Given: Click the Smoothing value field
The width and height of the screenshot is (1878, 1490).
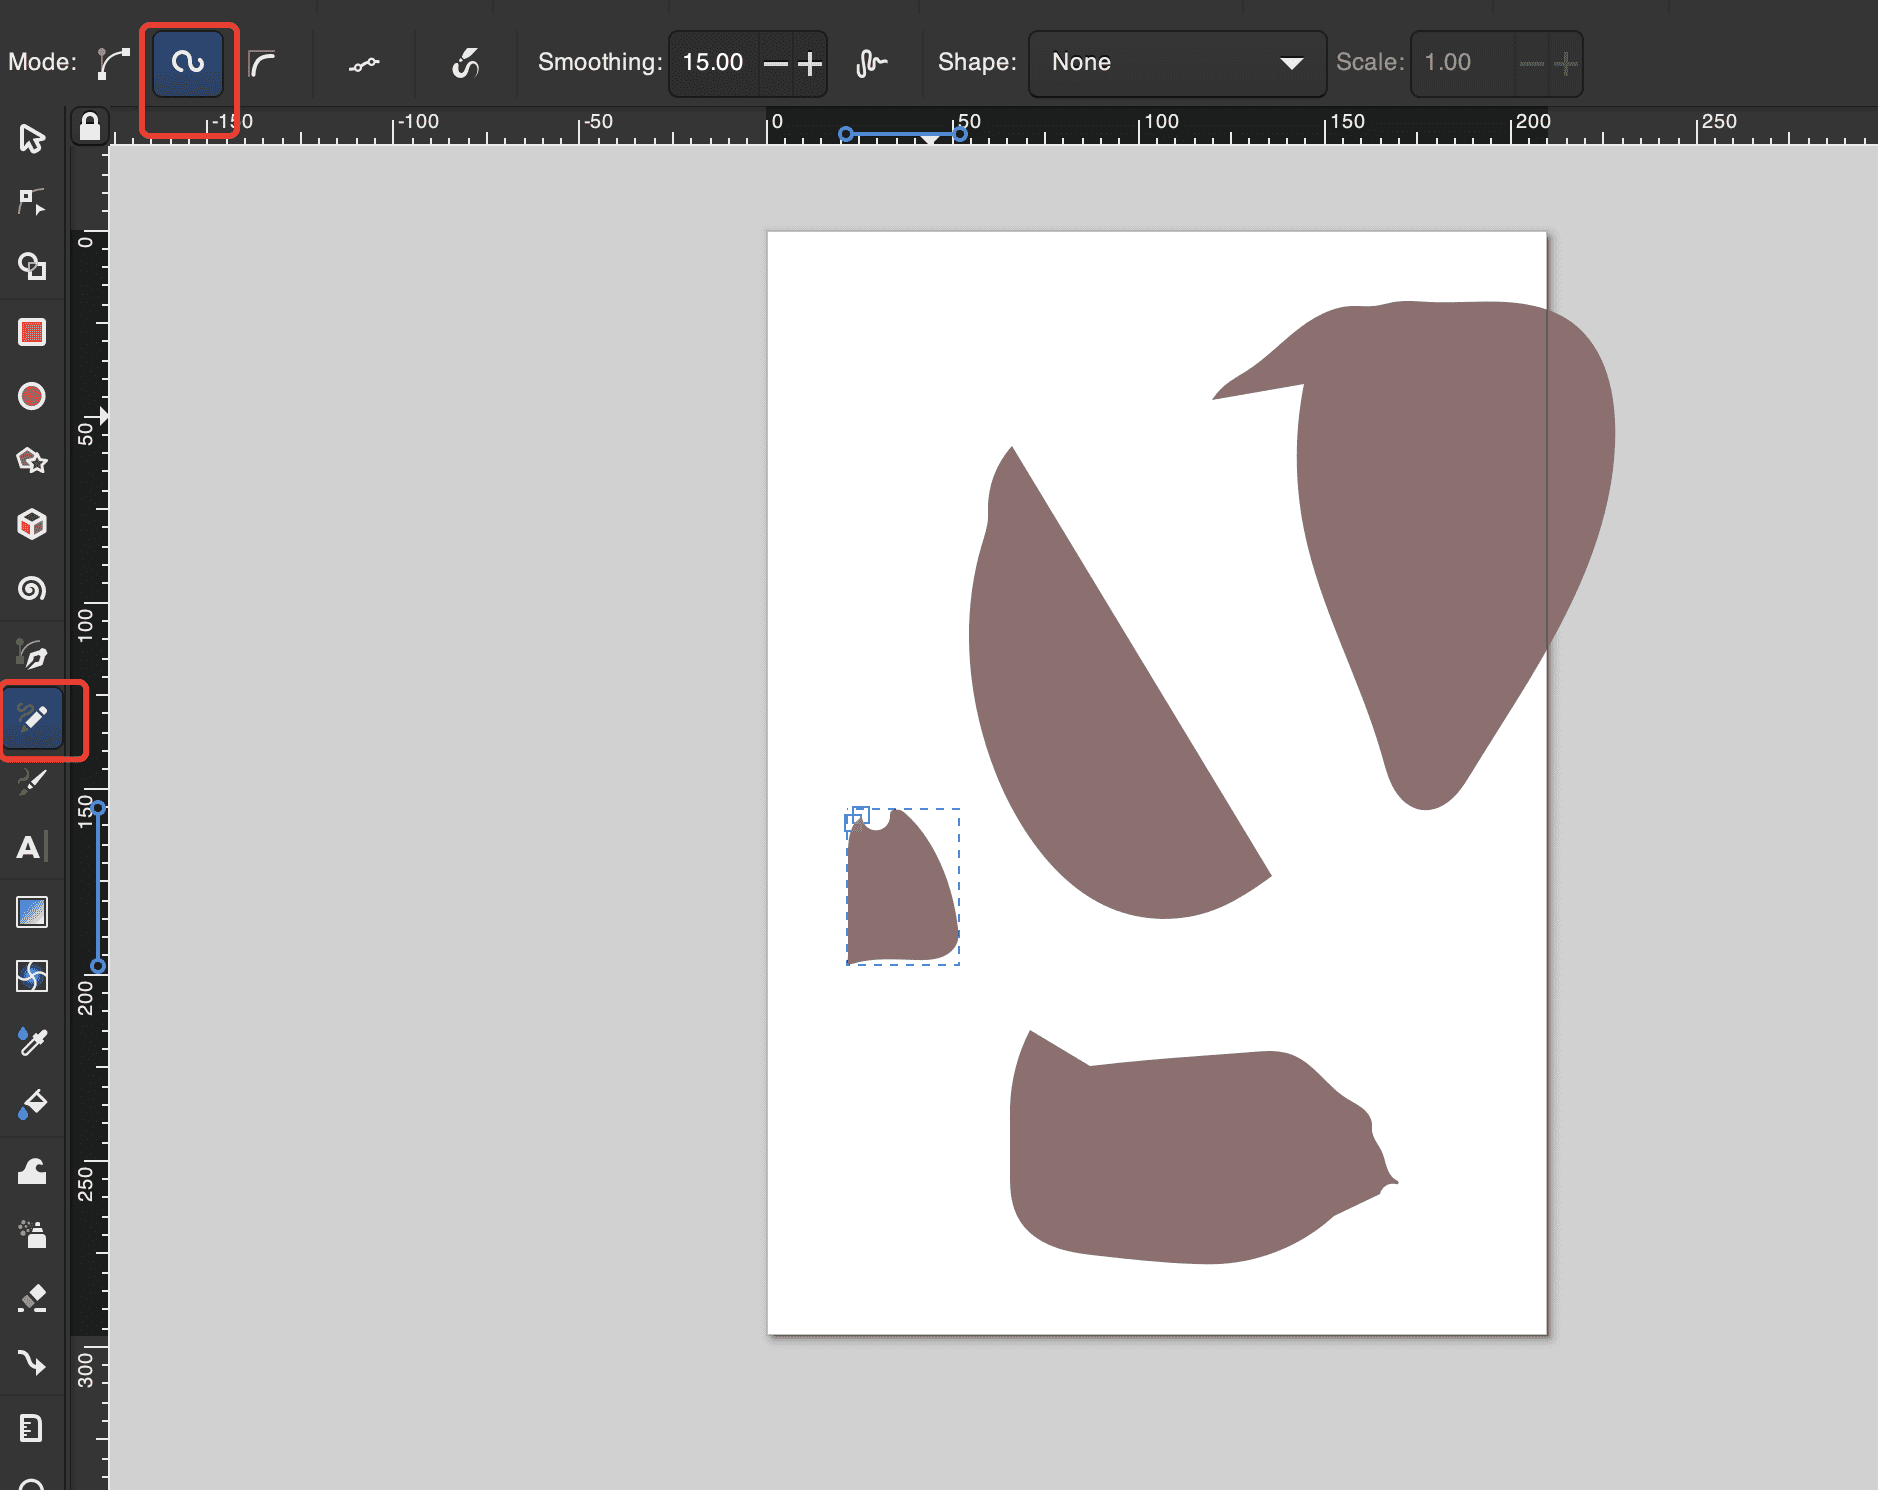Looking at the screenshot, I should point(715,63).
